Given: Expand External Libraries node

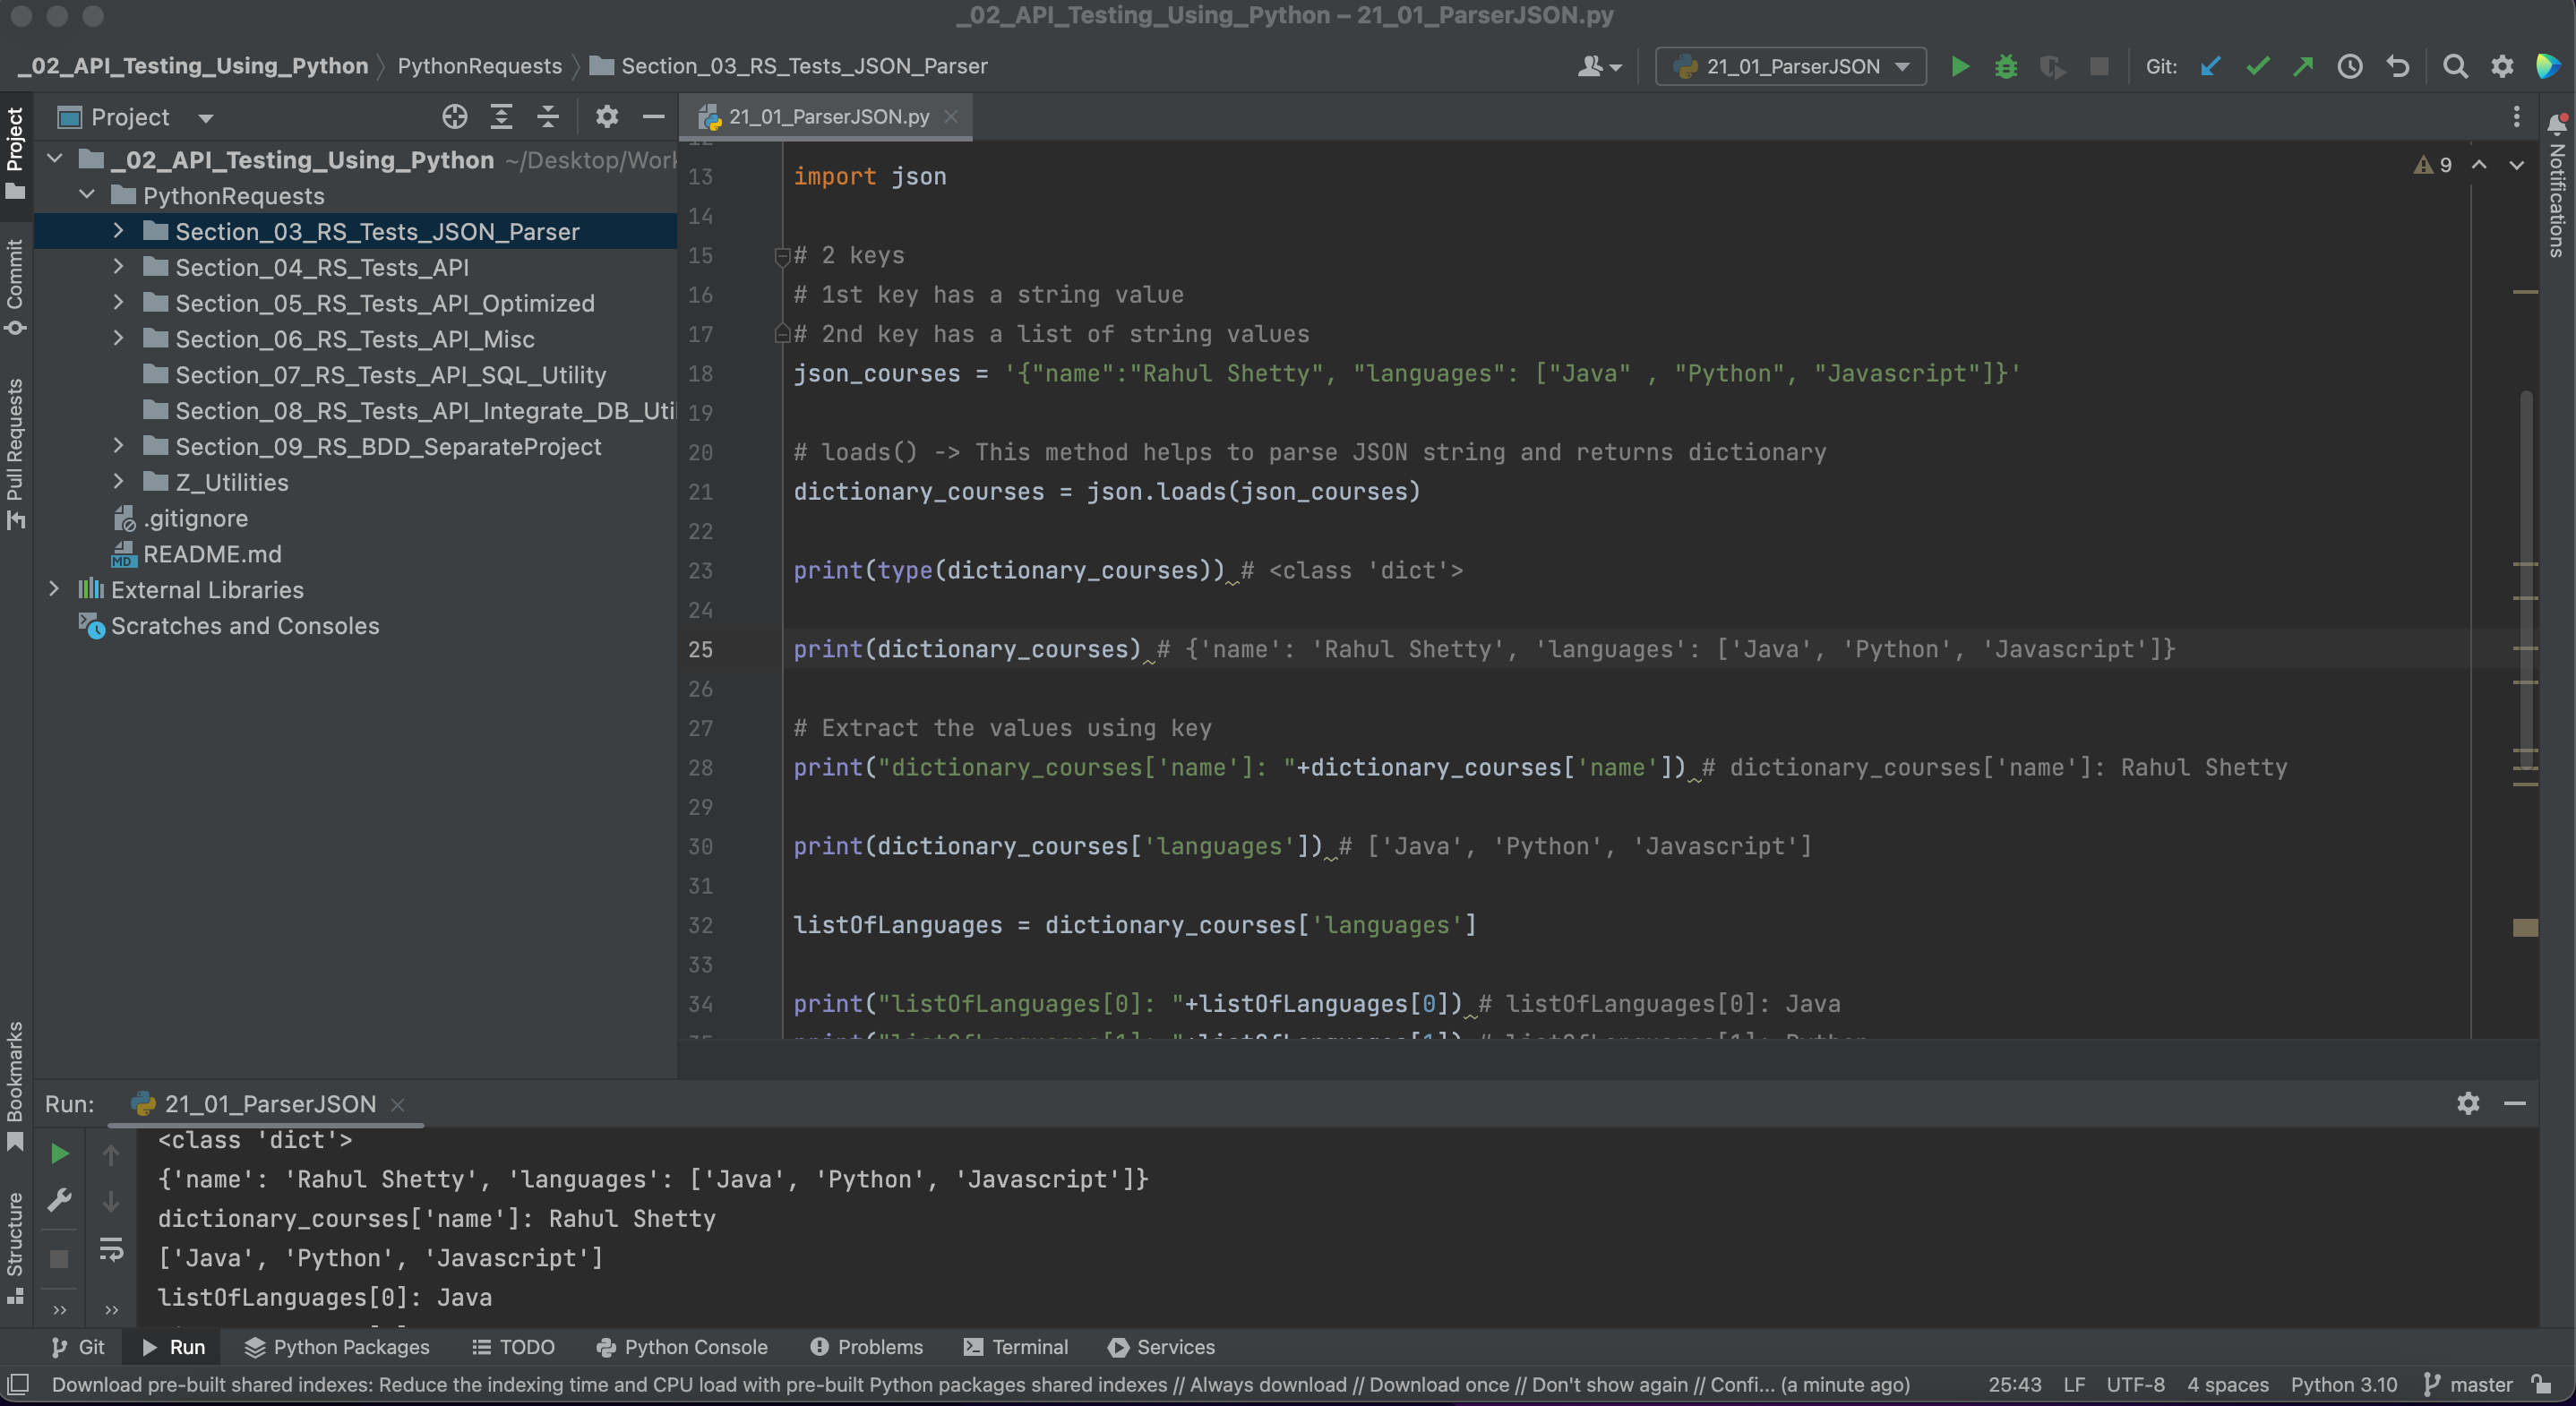Looking at the screenshot, I should point(55,589).
